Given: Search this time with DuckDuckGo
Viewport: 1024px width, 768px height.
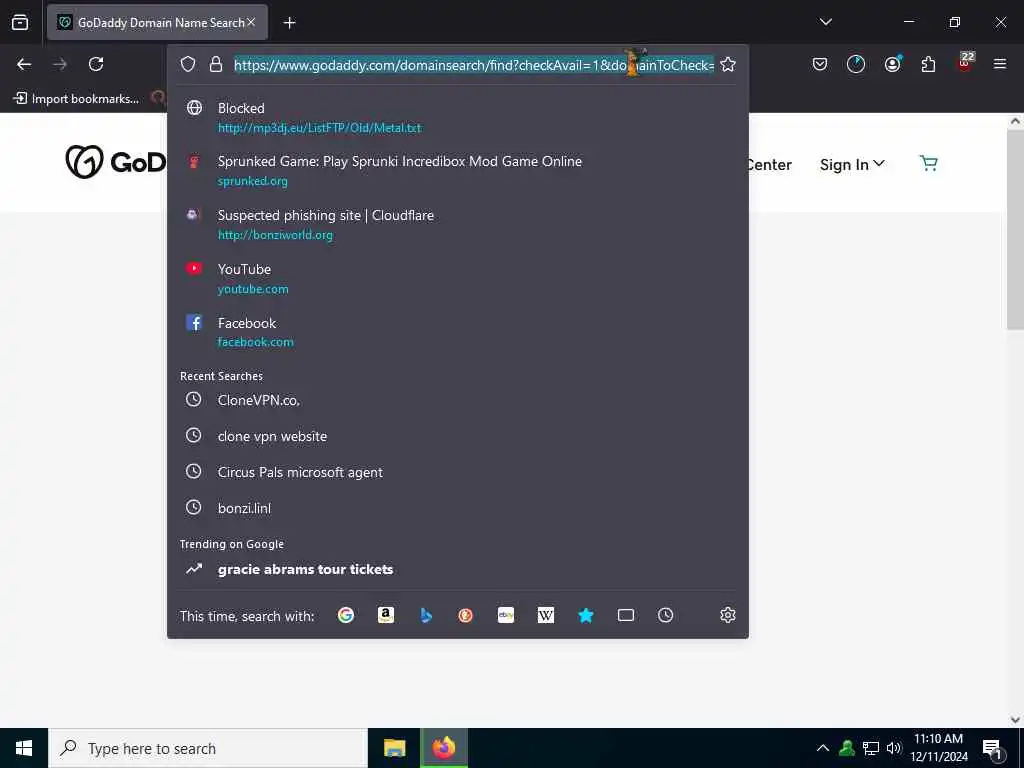Looking at the screenshot, I should (466, 615).
